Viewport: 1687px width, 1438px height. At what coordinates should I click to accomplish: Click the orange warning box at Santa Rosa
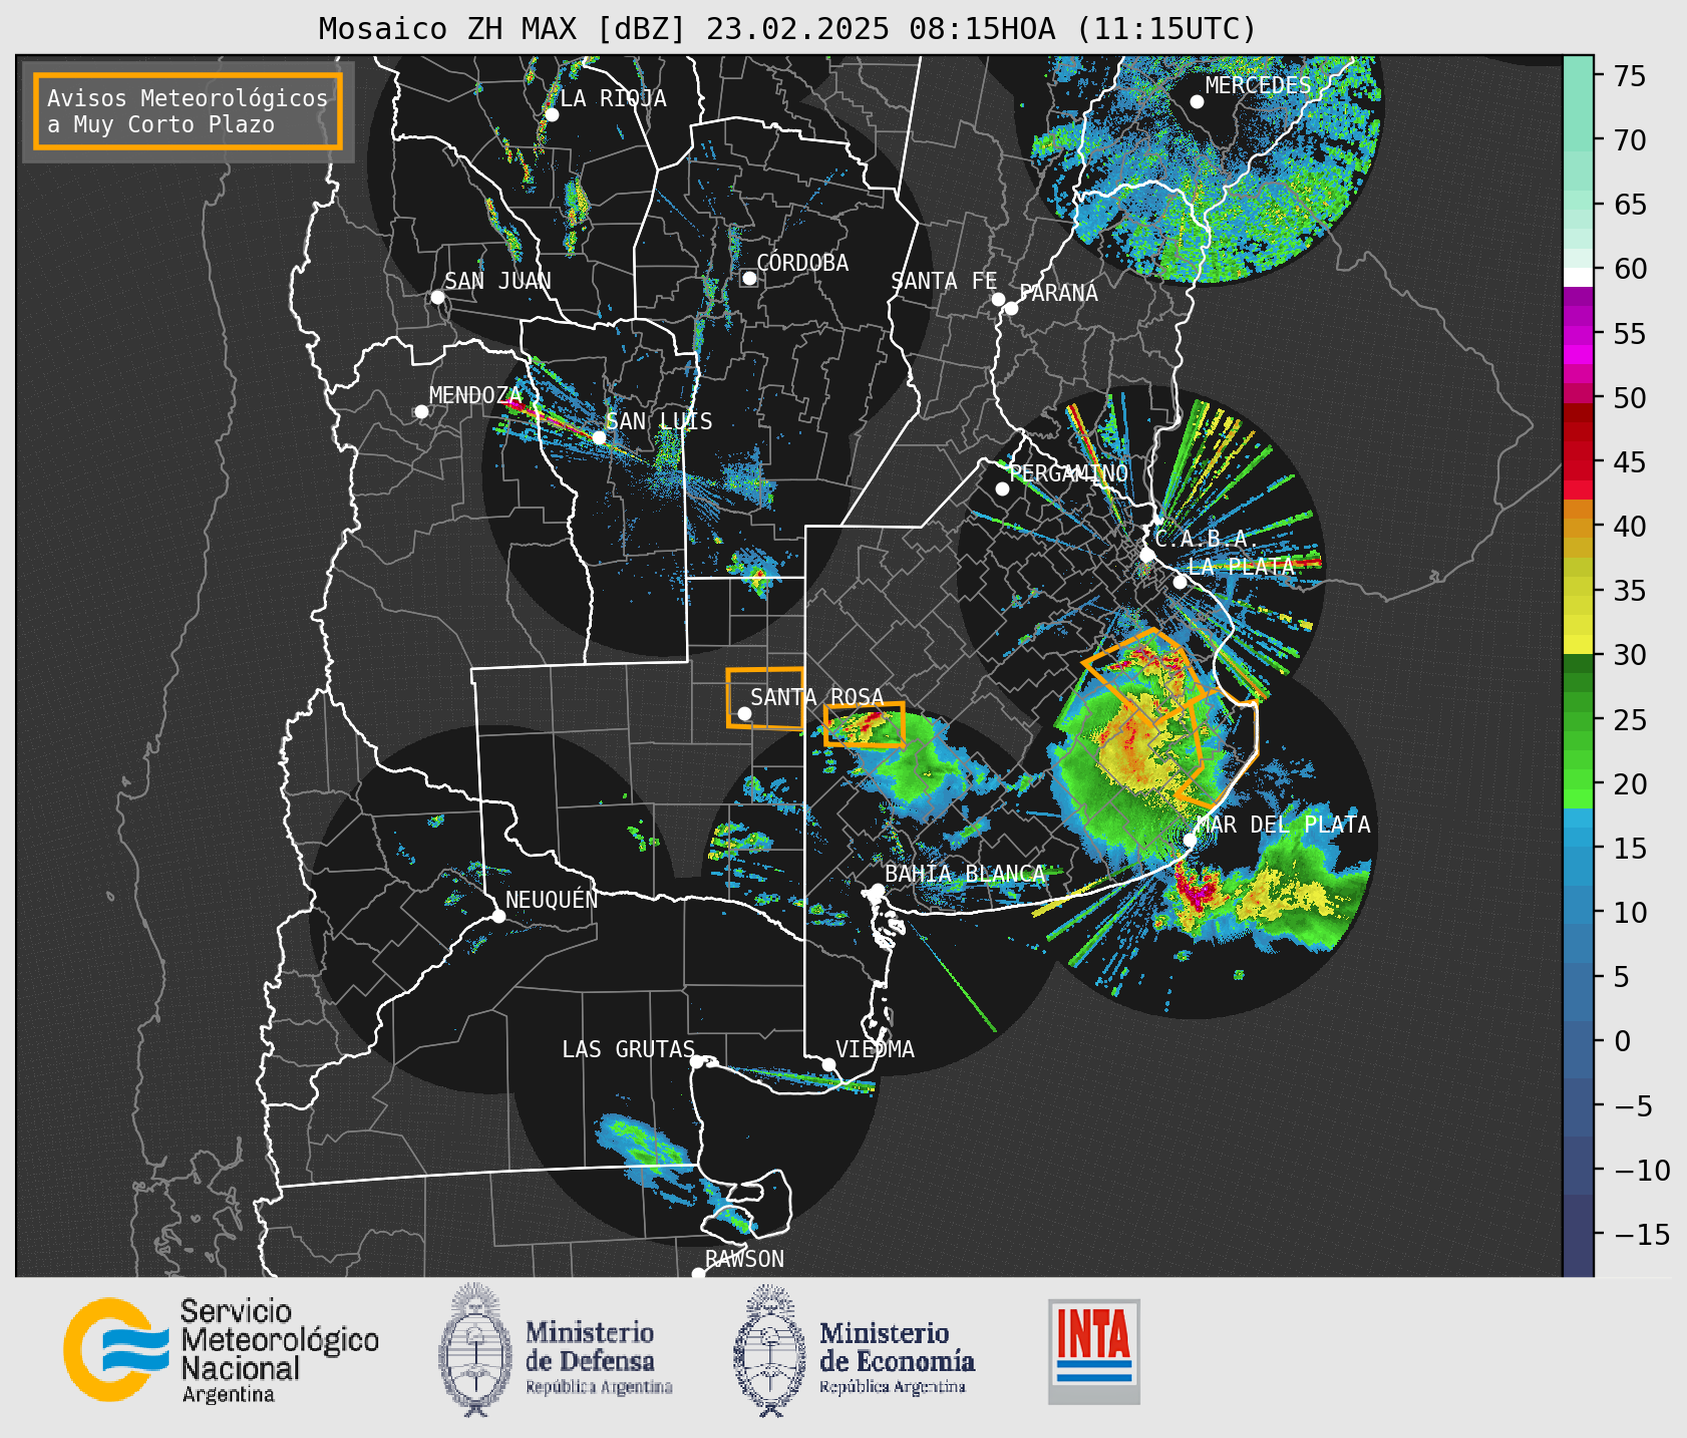[x=765, y=698]
